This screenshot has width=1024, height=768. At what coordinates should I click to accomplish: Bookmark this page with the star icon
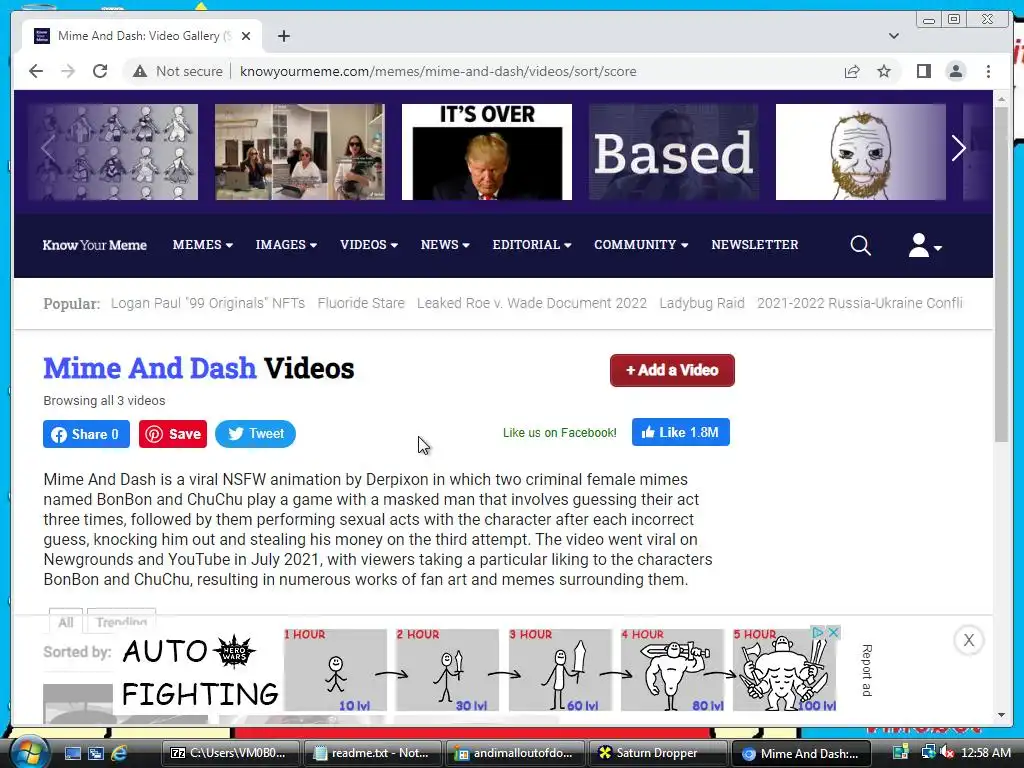[884, 71]
